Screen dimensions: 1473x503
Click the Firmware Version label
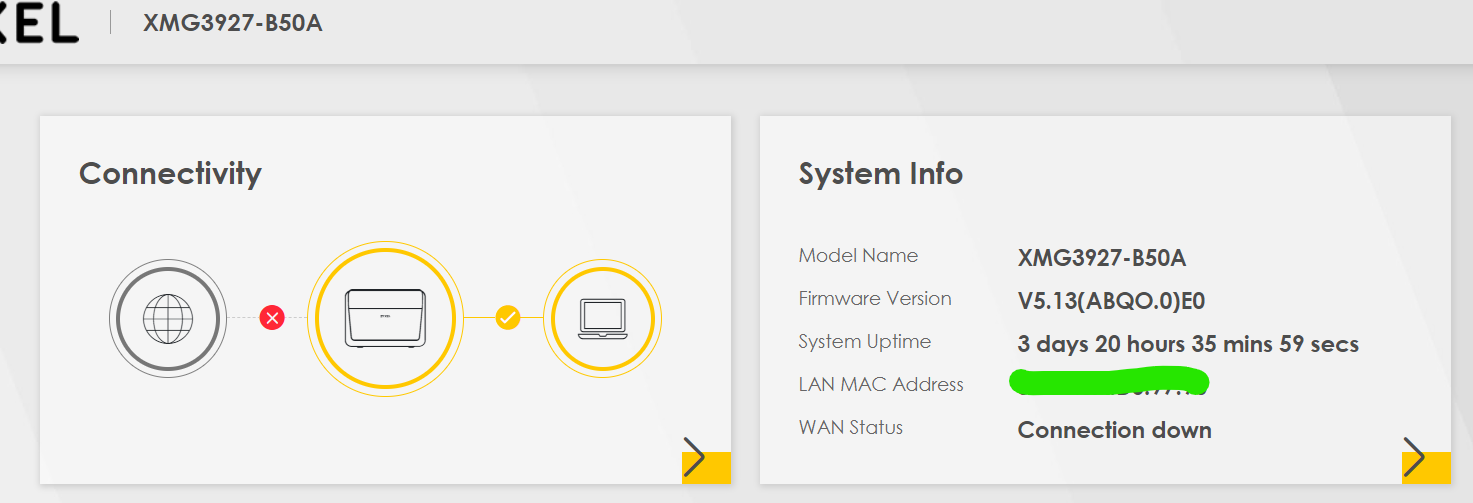click(x=875, y=299)
